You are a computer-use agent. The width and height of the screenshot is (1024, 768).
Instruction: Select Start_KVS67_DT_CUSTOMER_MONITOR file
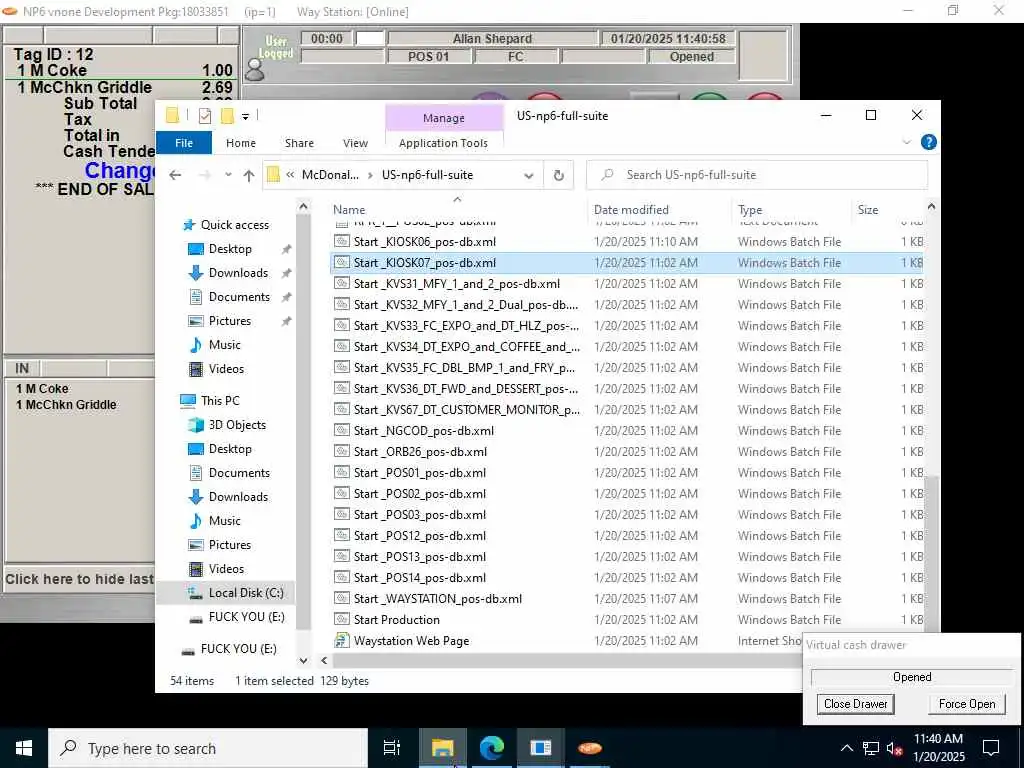466,409
